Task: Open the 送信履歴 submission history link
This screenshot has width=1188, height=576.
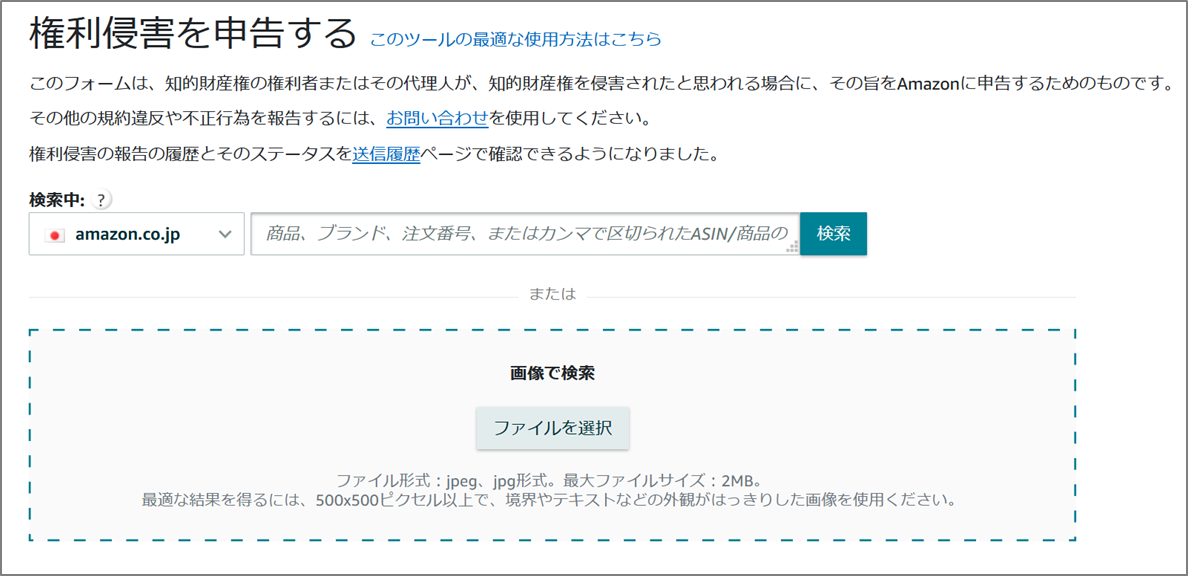Action: point(386,155)
